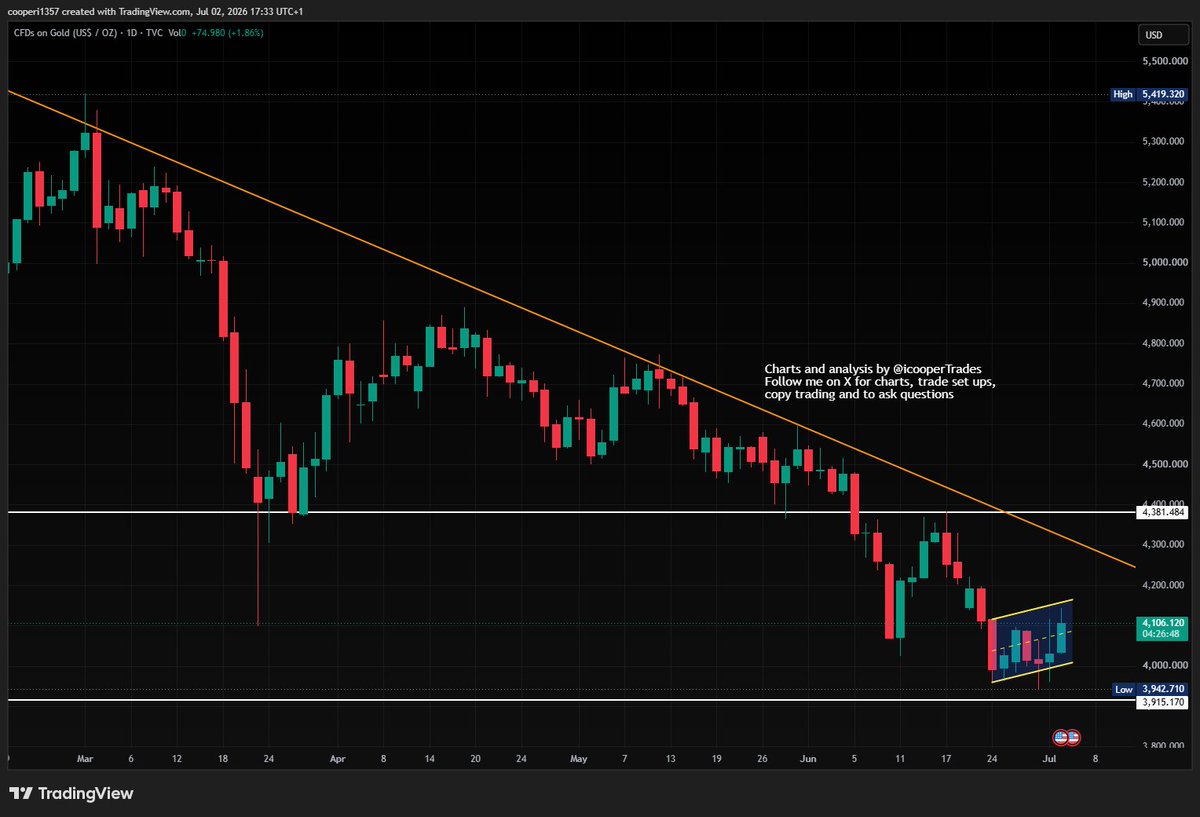The image size is (1200, 817).
Task: Click the Mar label on time axis
Action: pyautogui.click(x=83, y=759)
